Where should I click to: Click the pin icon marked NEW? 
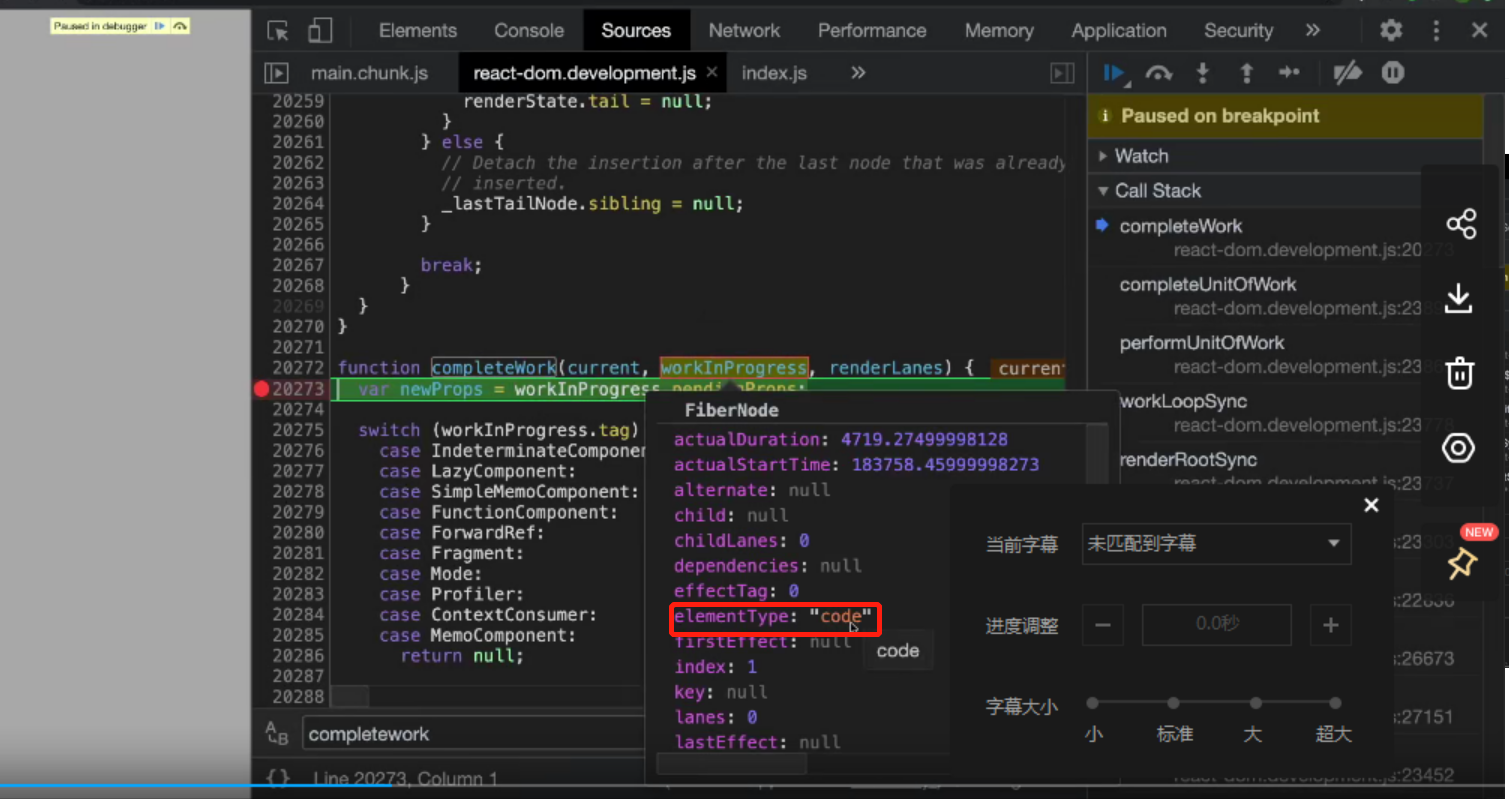(x=1460, y=563)
